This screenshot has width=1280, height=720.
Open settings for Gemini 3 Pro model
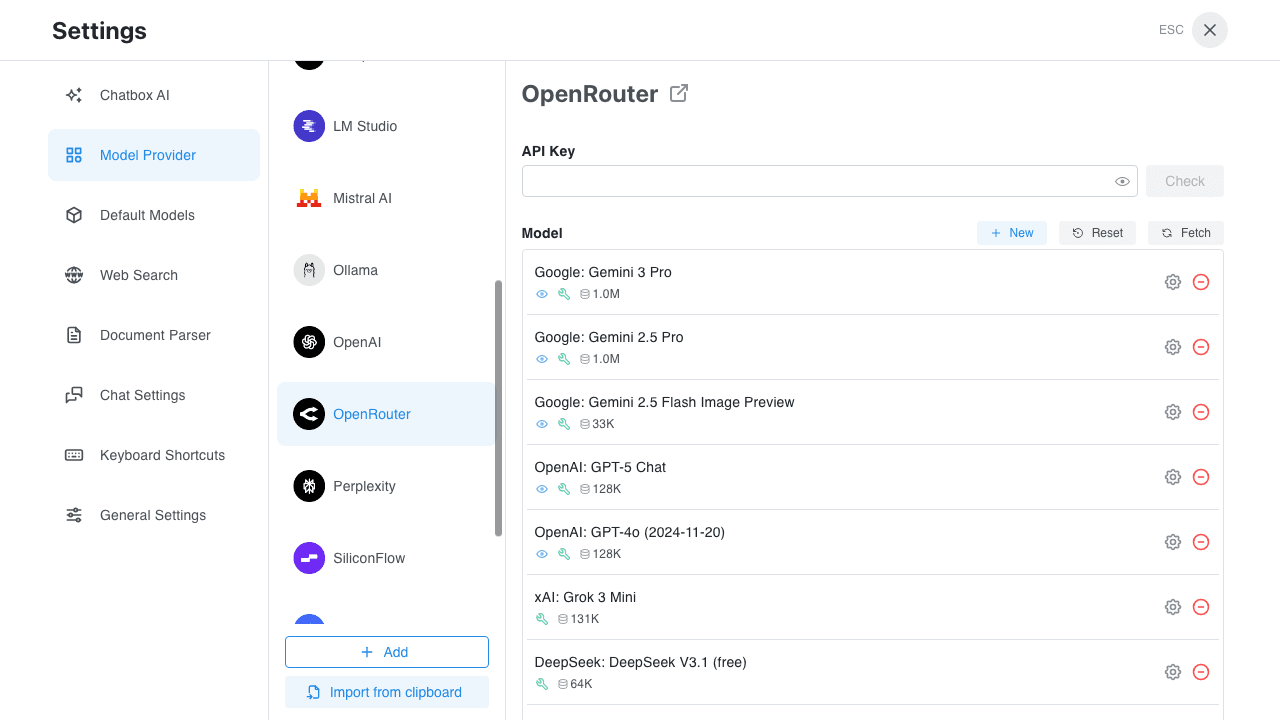pyautogui.click(x=1172, y=281)
